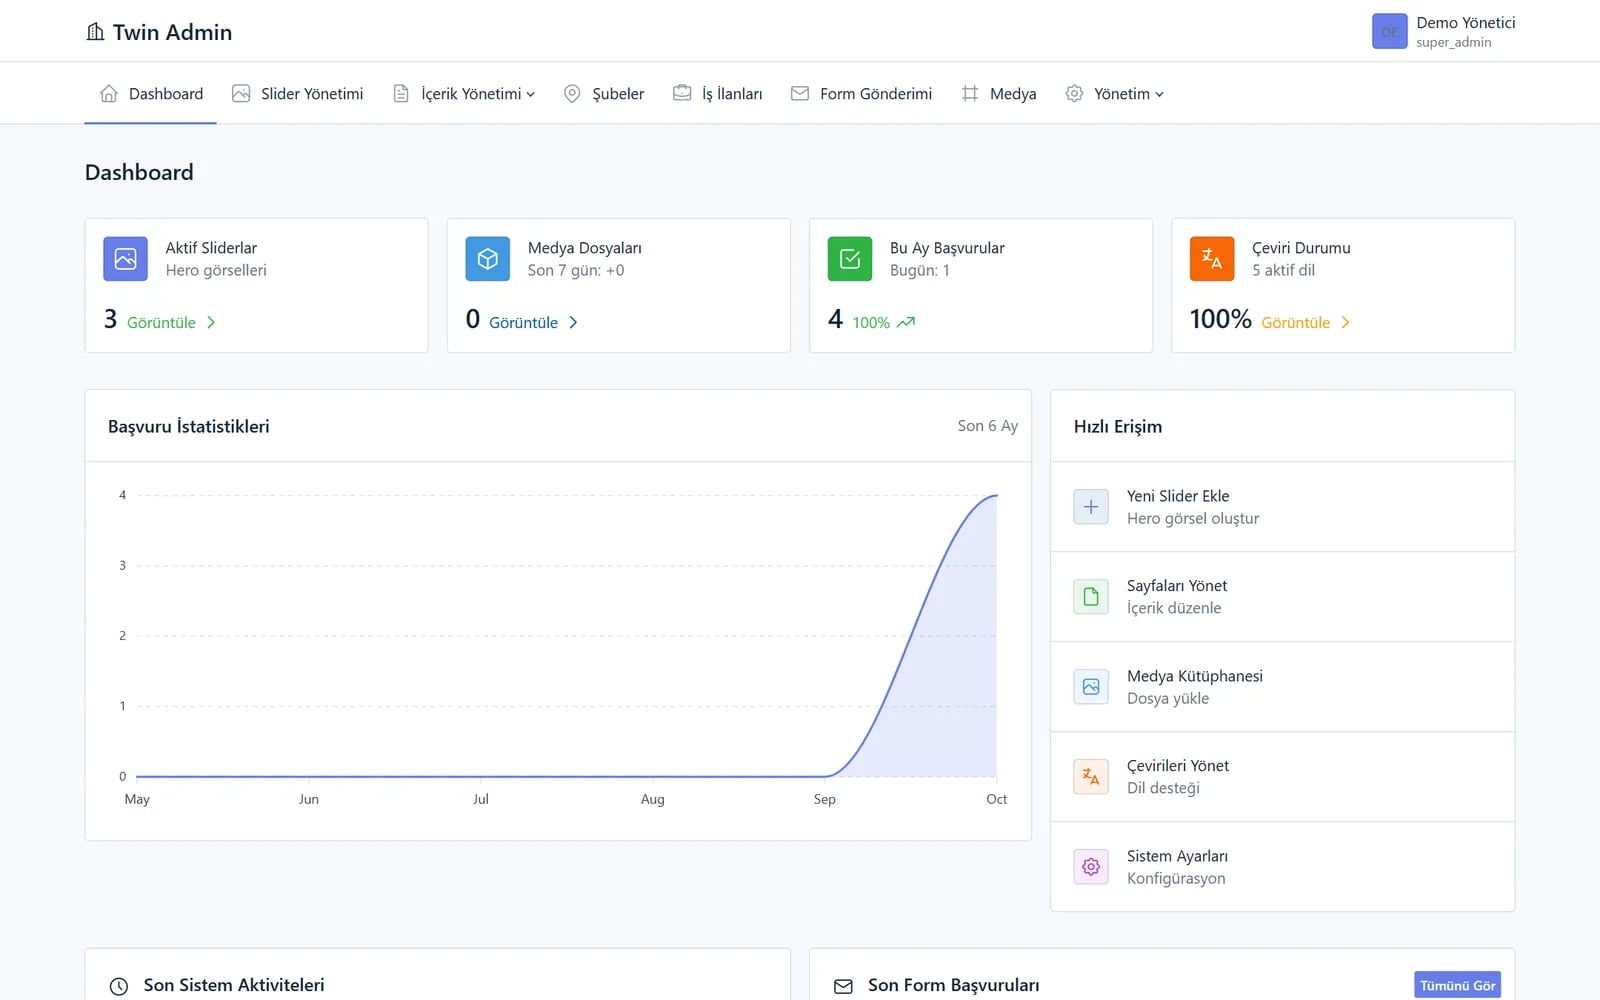Screen dimensions: 1600x1000
Task: Click the Demo Yönetici avatar square
Action: 1389,32
